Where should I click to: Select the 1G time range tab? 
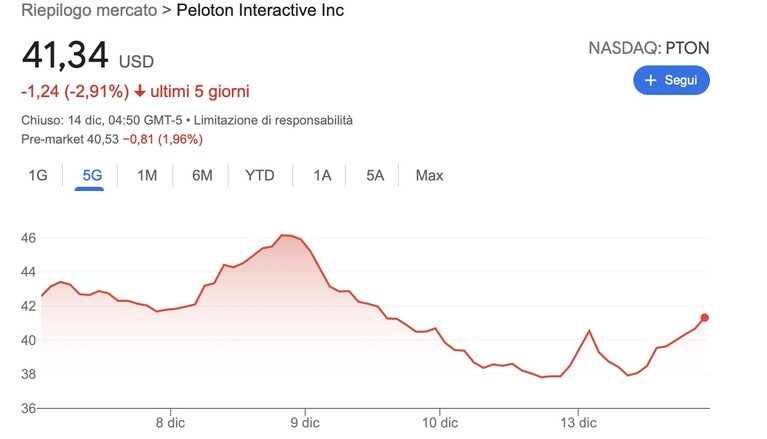[x=38, y=175]
